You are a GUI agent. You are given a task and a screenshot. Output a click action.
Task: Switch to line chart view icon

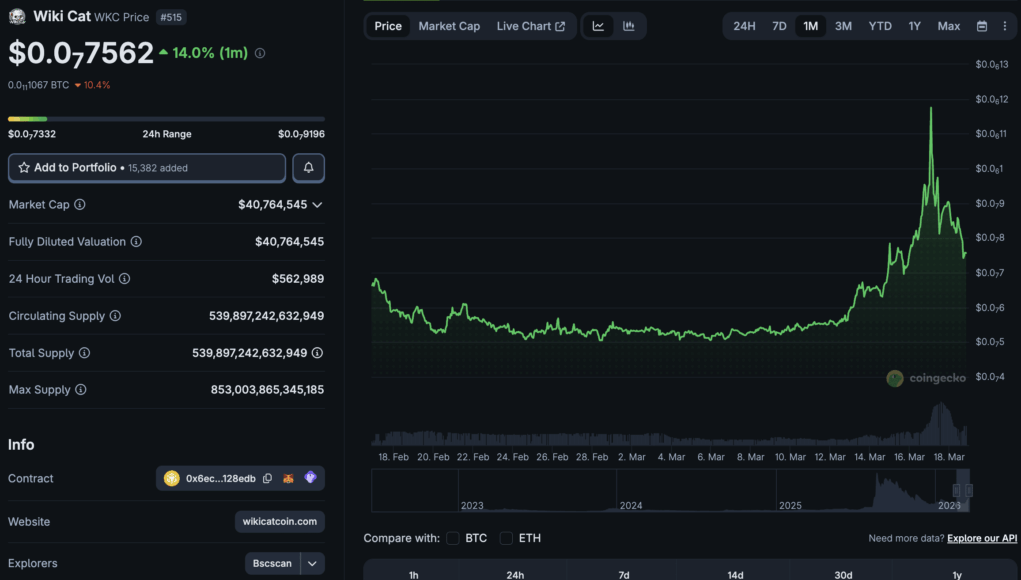click(598, 26)
